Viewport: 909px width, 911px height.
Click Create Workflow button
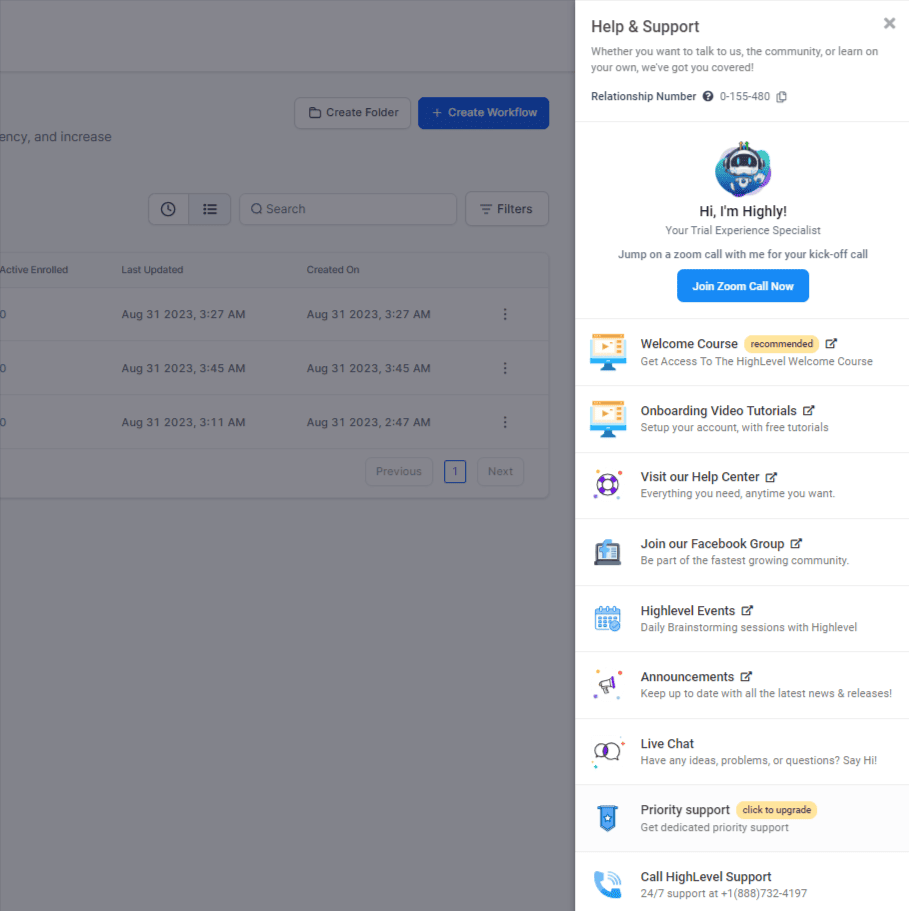pos(483,113)
